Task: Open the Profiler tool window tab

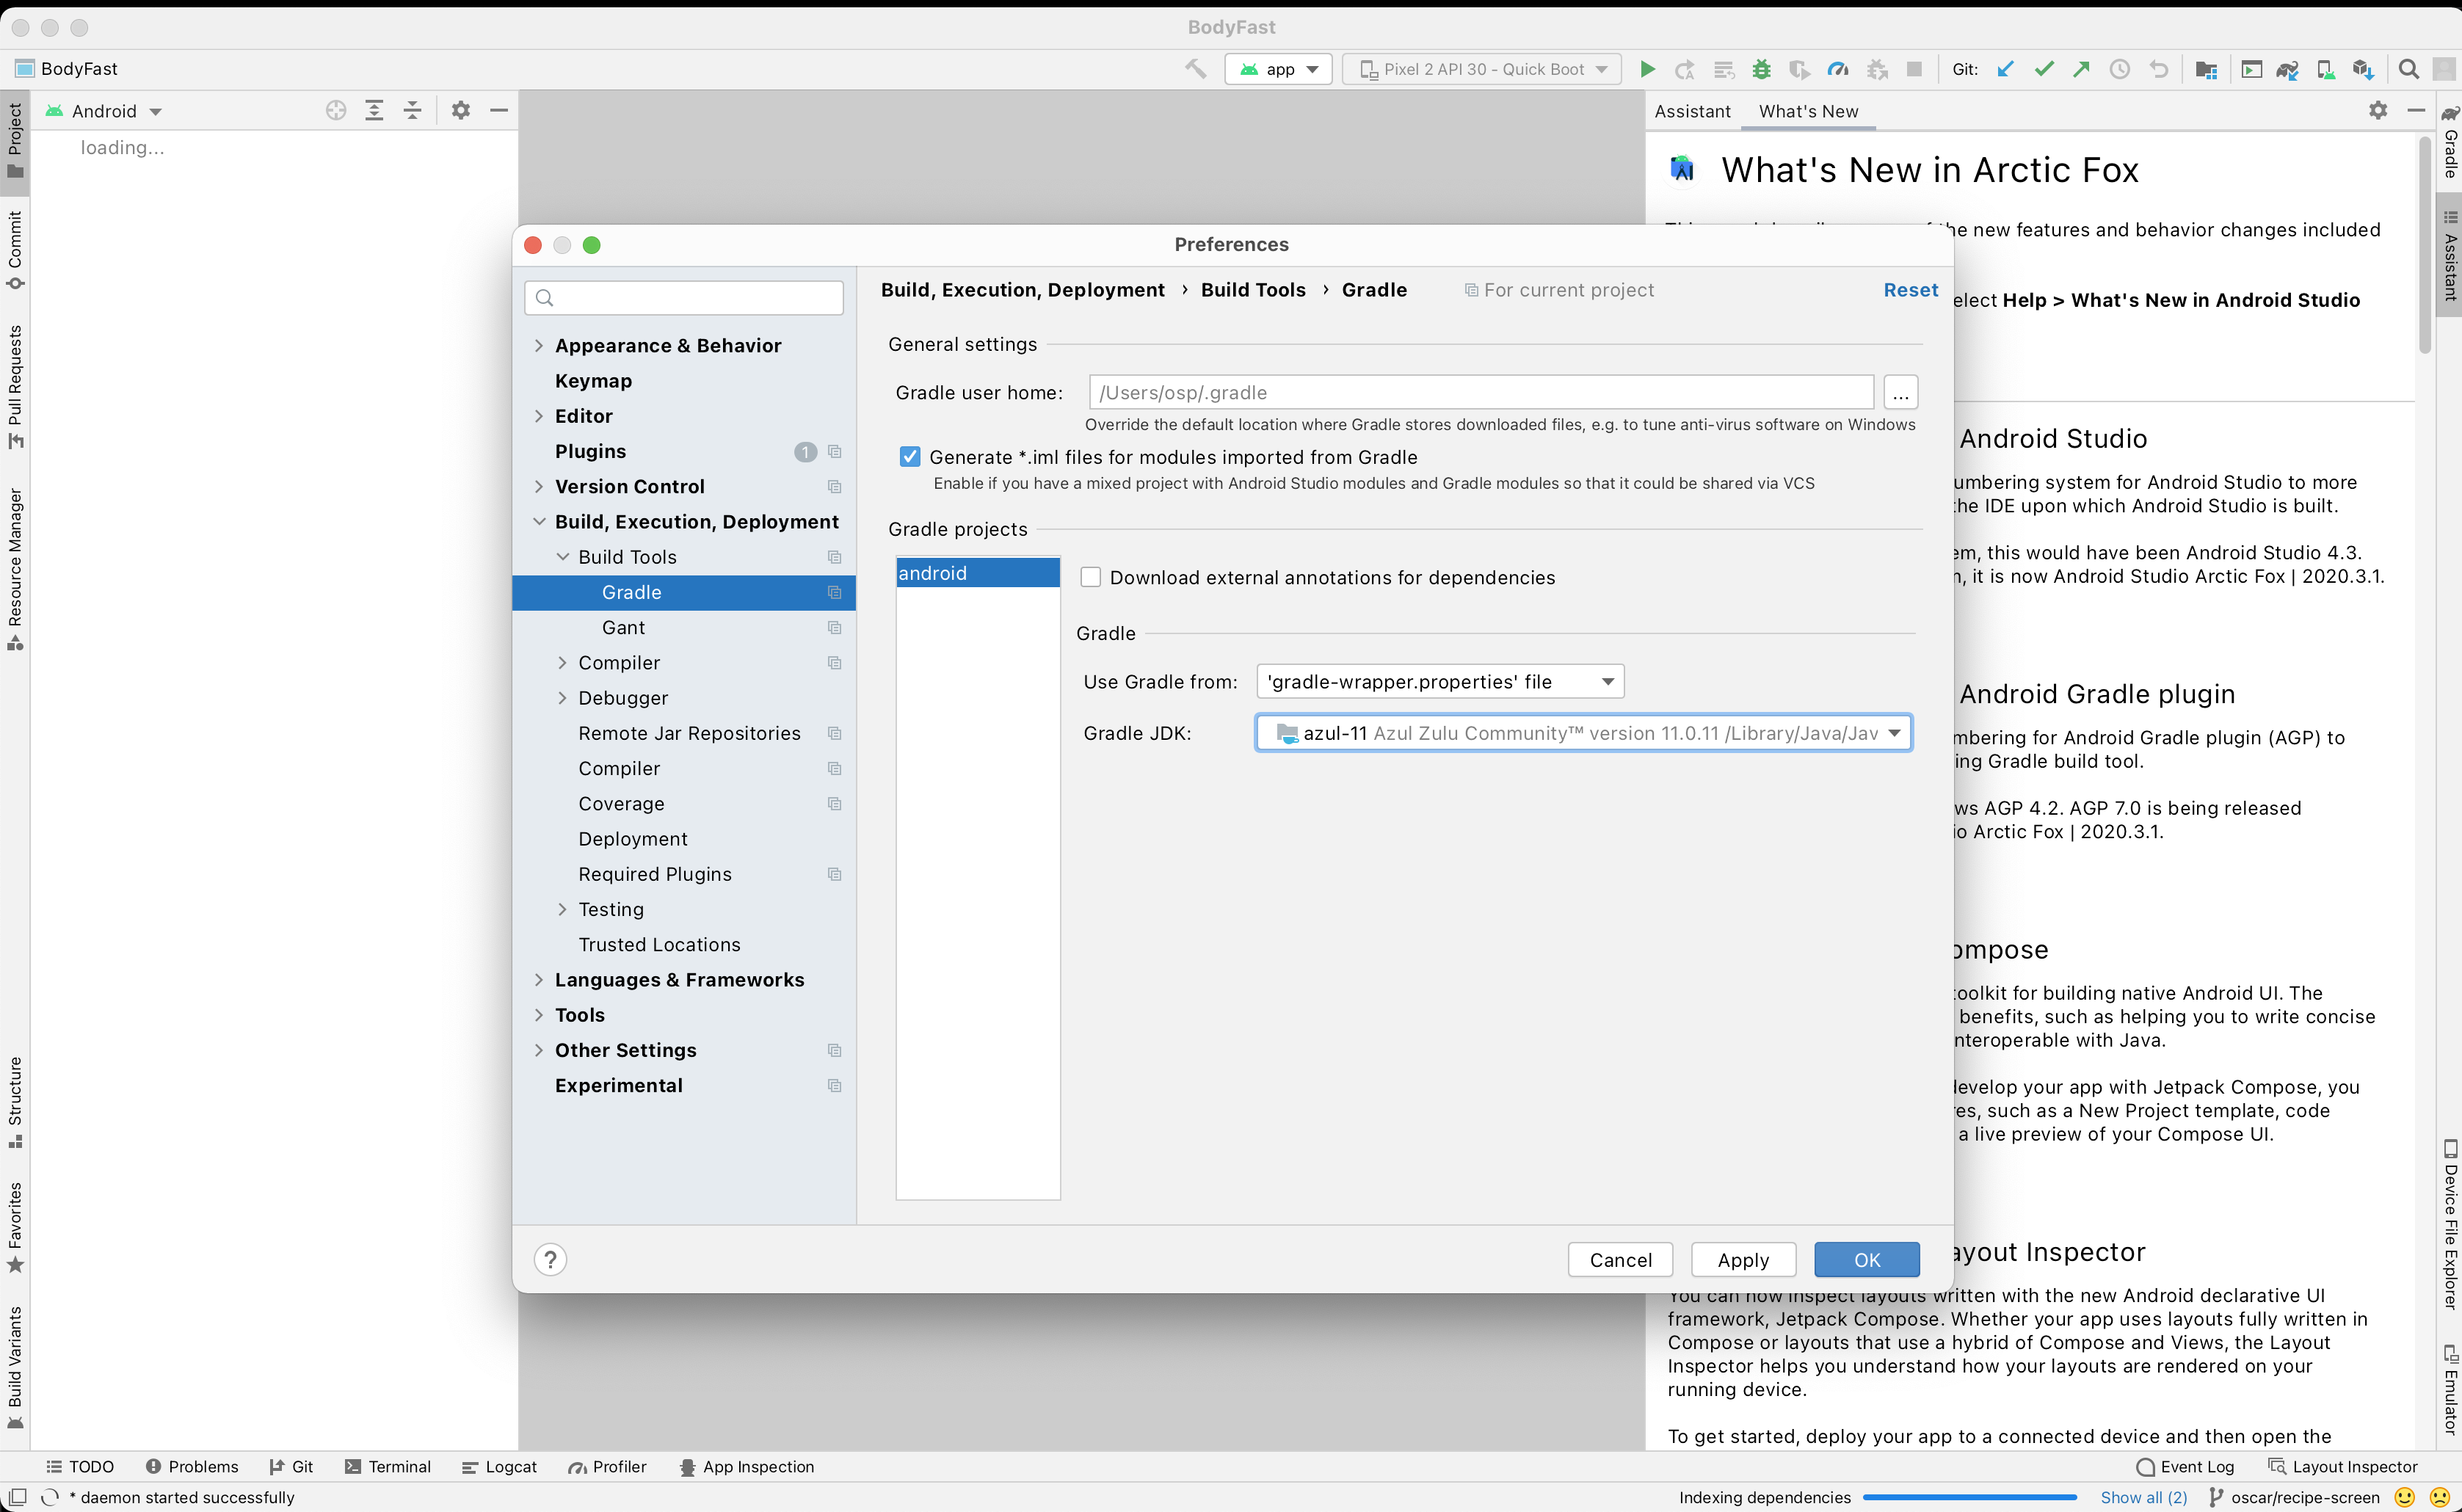Action: (607, 1466)
